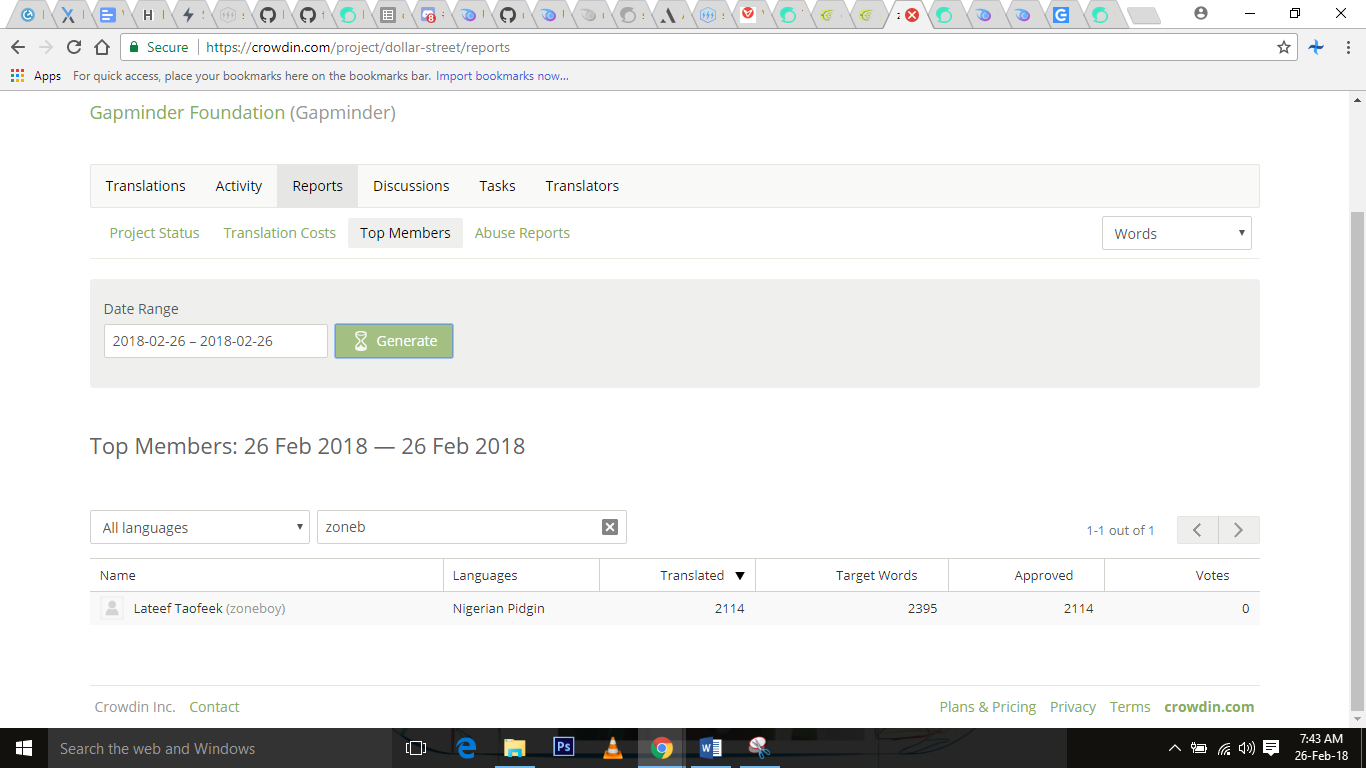
Task: Open the Action Center notifications
Action: pyautogui.click(x=1271, y=748)
